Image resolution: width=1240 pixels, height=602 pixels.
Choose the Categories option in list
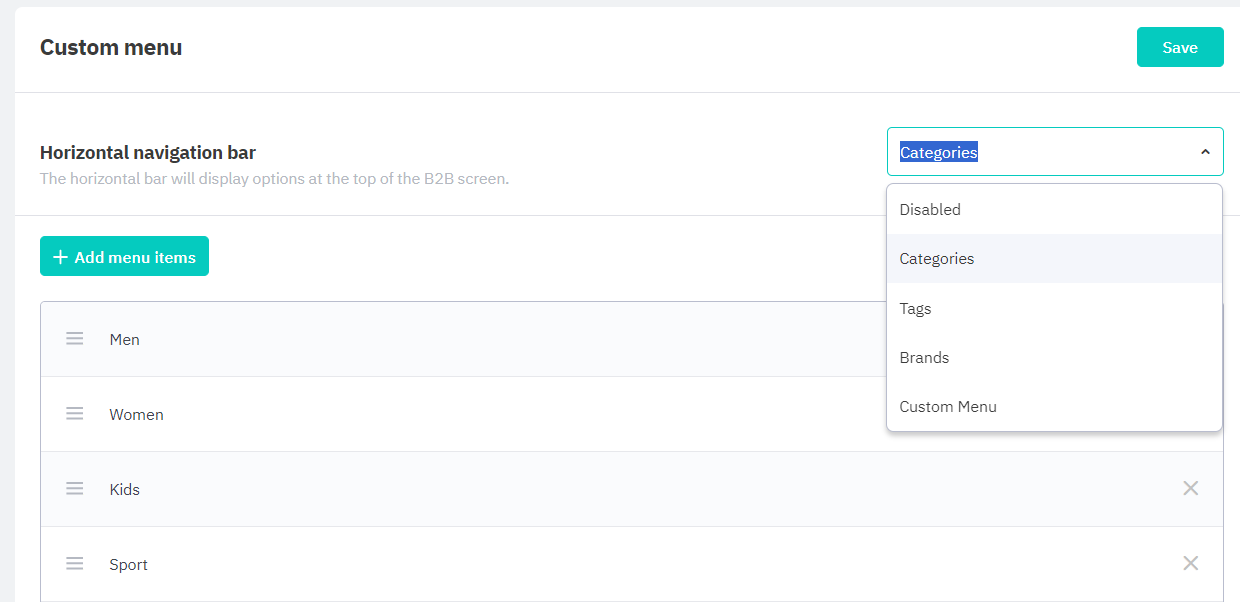coord(937,259)
